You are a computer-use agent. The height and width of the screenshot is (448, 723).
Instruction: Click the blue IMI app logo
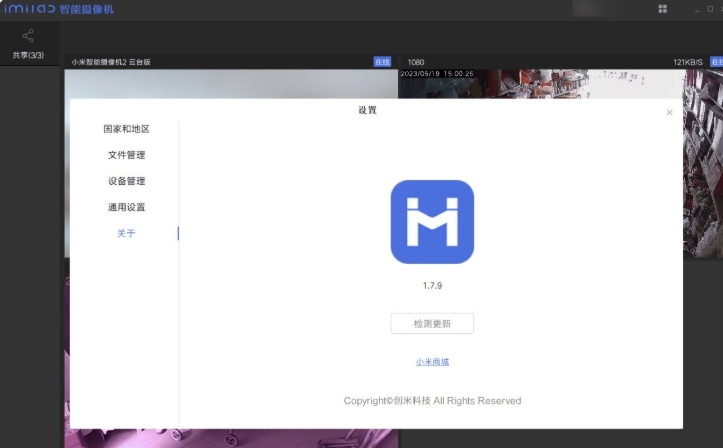pyautogui.click(x=432, y=222)
